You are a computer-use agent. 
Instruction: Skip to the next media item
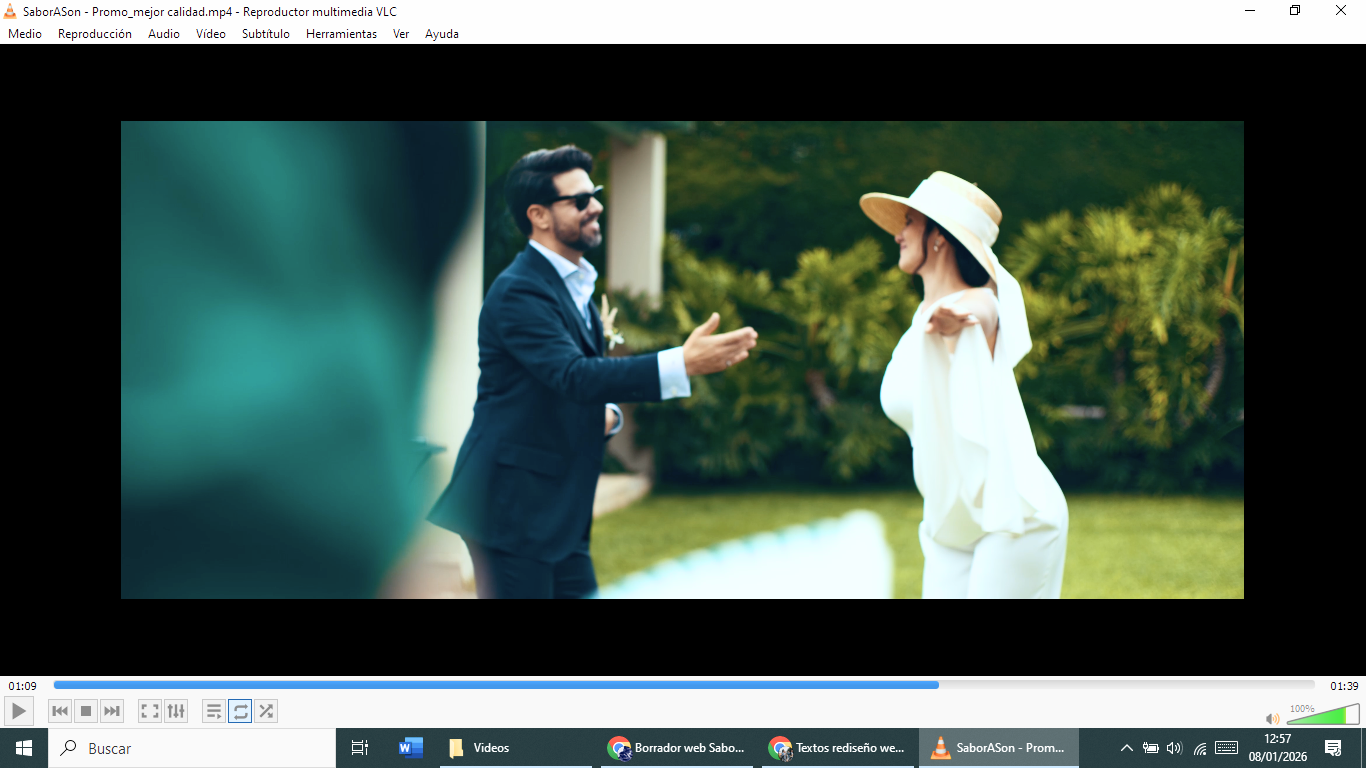(112, 711)
